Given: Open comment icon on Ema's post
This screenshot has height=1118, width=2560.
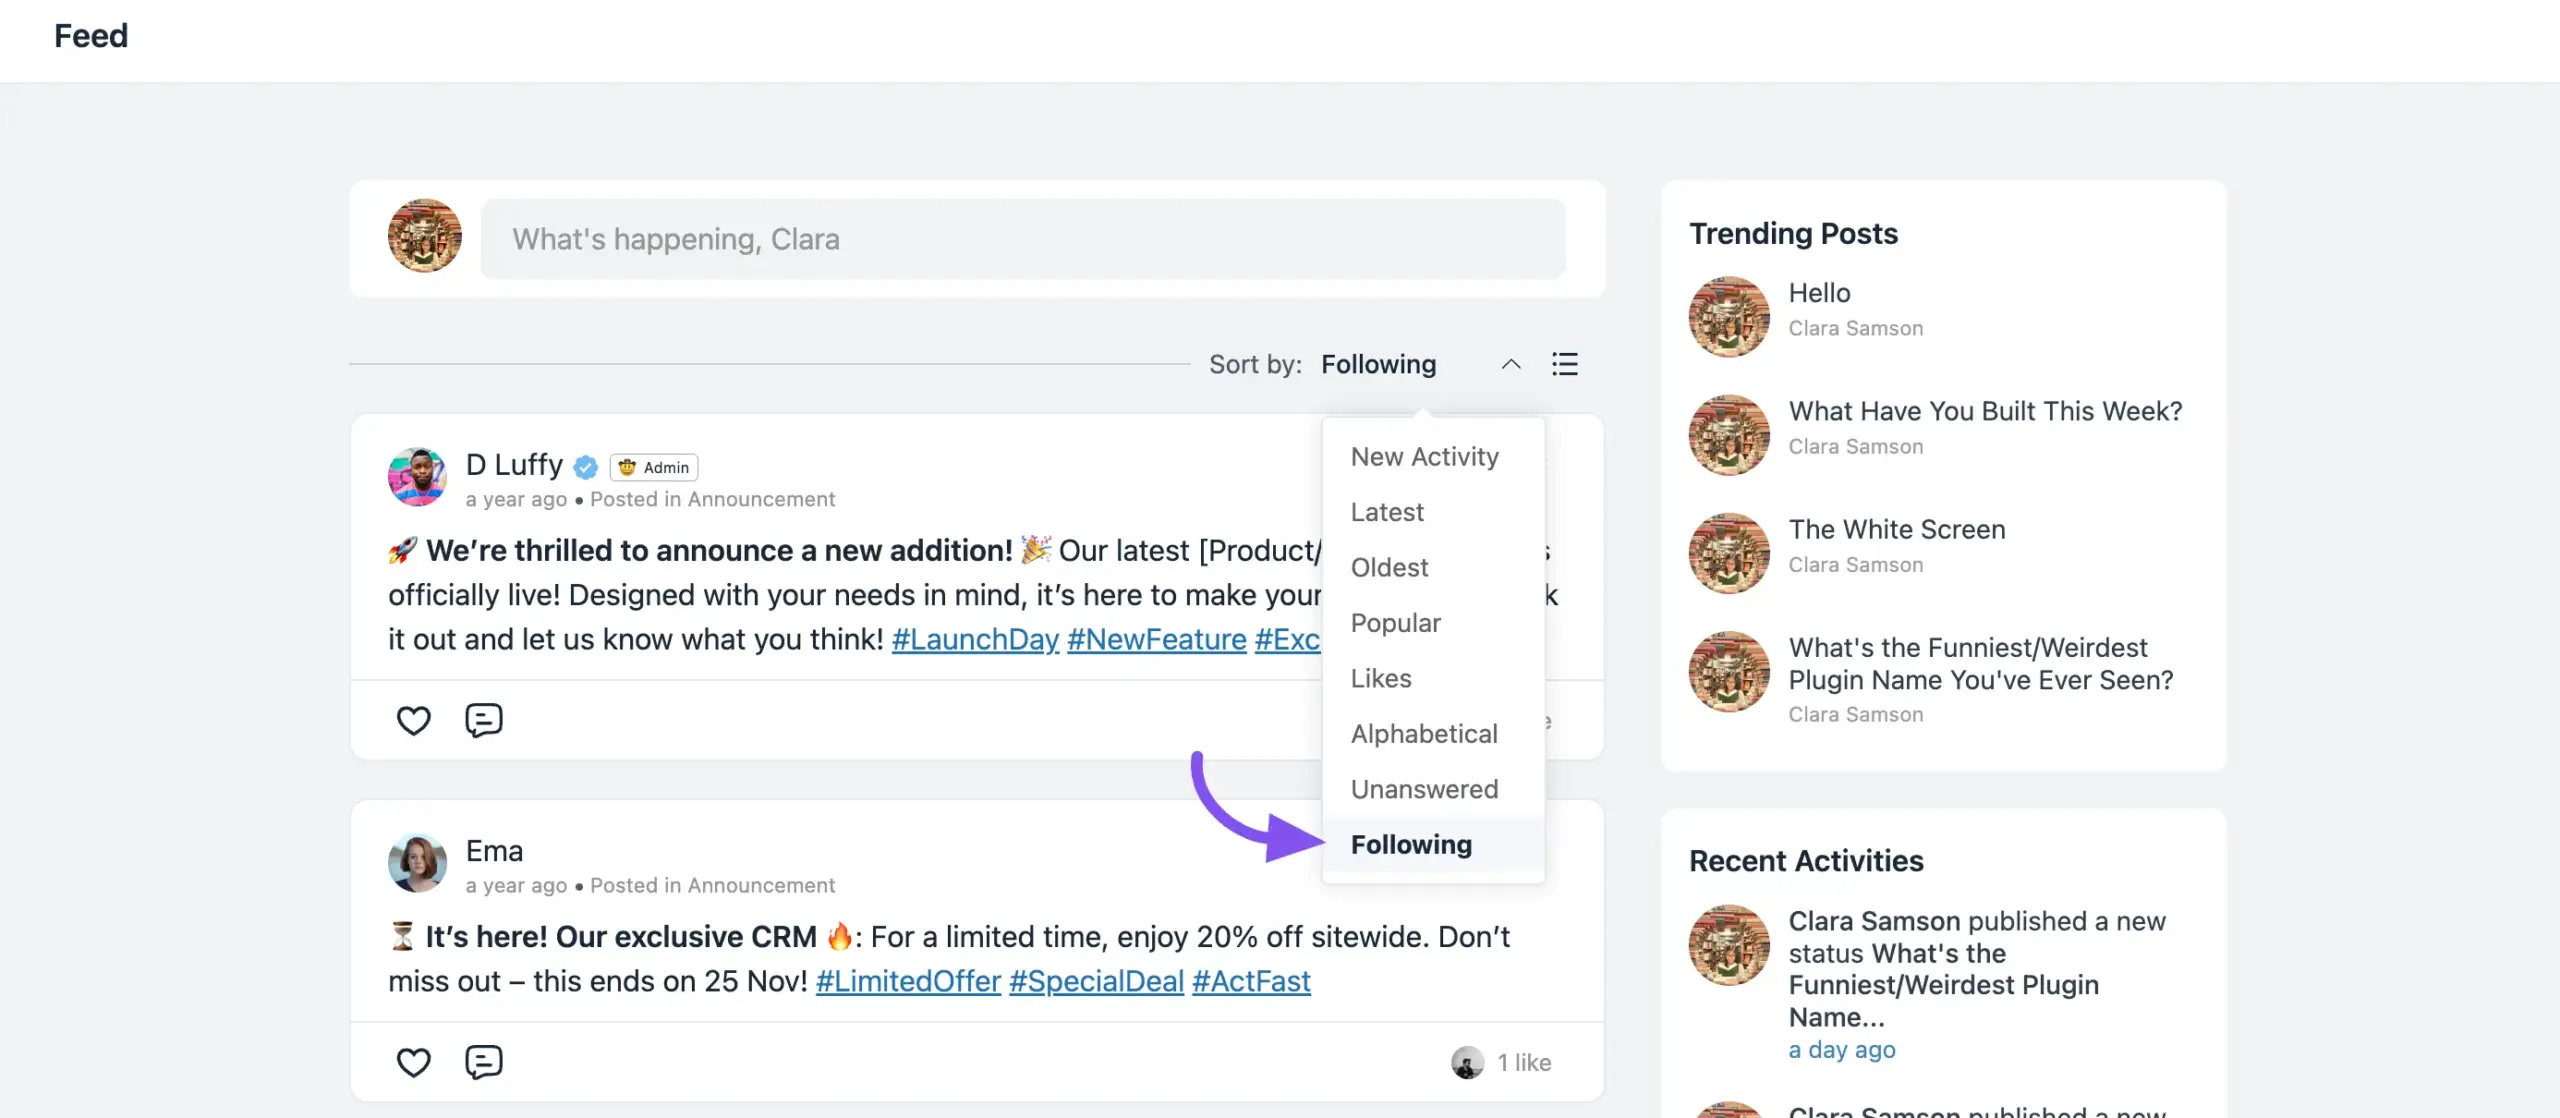Looking at the screenshot, I should click(x=484, y=1062).
